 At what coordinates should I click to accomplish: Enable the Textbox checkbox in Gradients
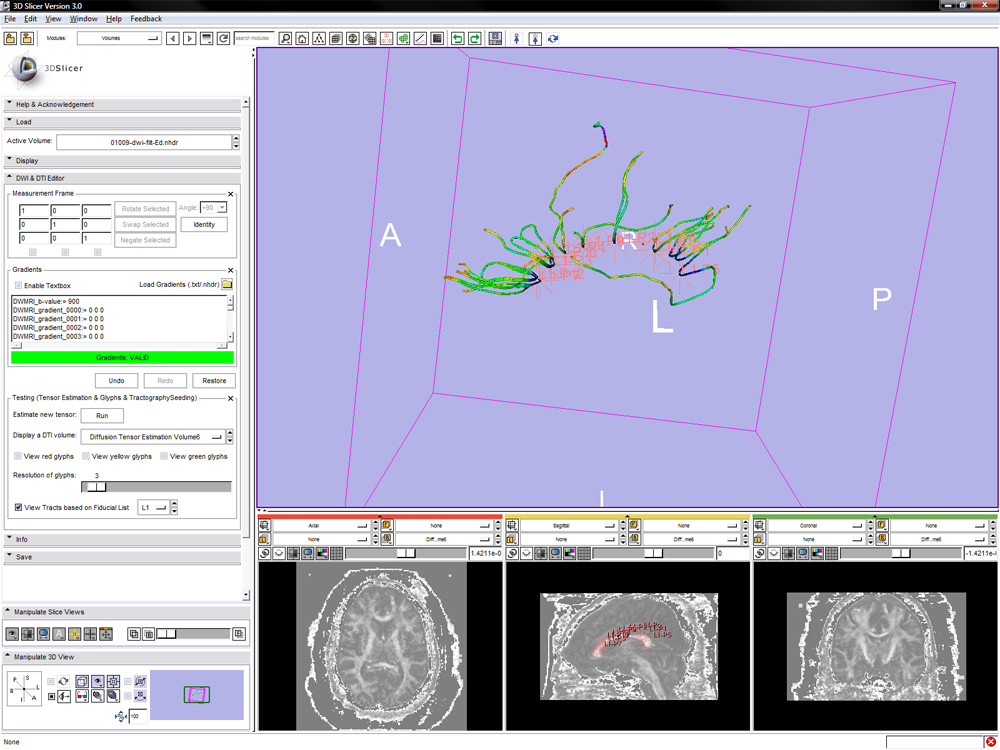[x=19, y=286]
